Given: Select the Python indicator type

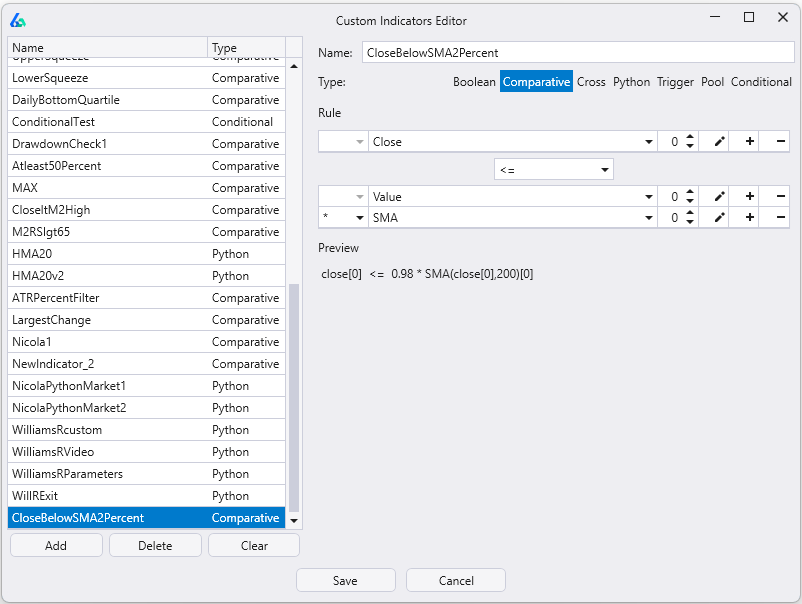Looking at the screenshot, I should click(x=631, y=82).
